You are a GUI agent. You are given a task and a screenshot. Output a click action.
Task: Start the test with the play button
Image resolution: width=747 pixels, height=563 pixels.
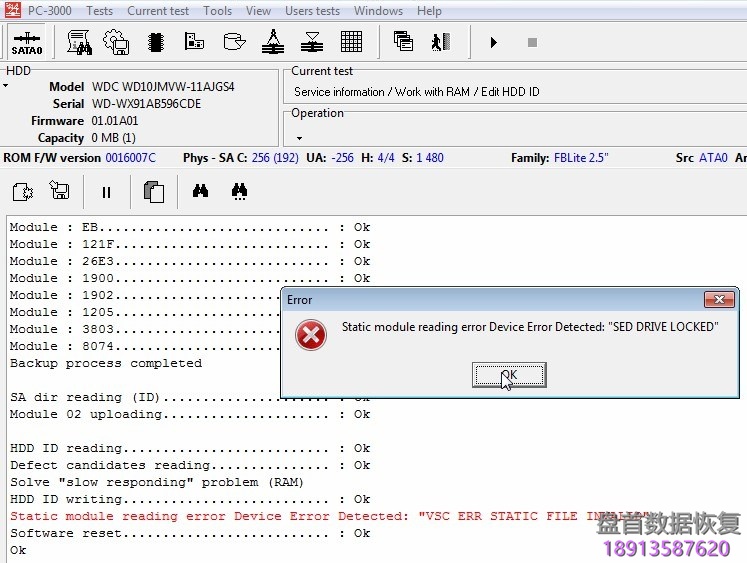click(493, 43)
